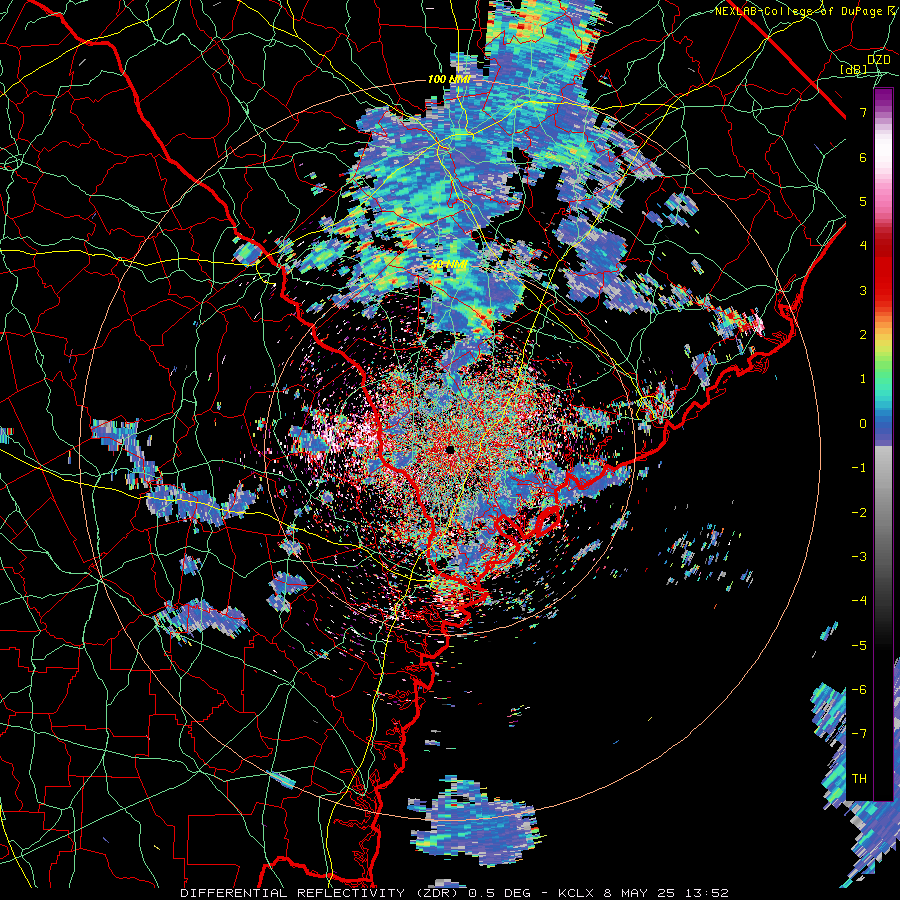Click the "-2" value on the color scale
900x900 pixels.
[859, 512]
